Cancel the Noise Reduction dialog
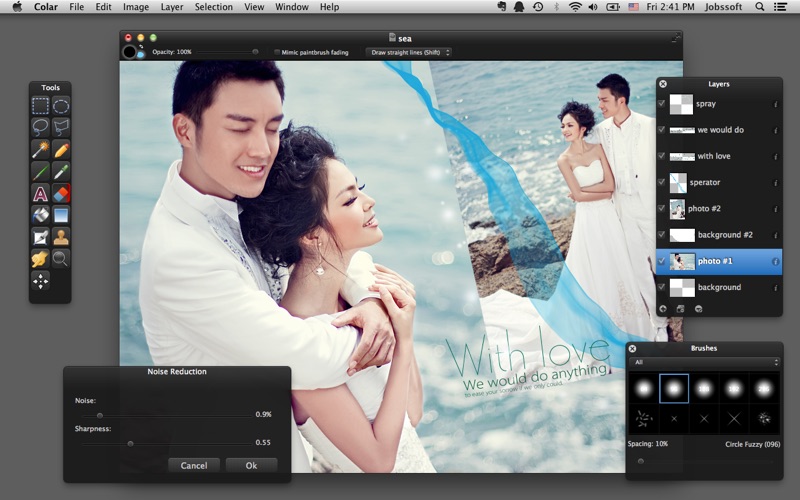 (194, 465)
